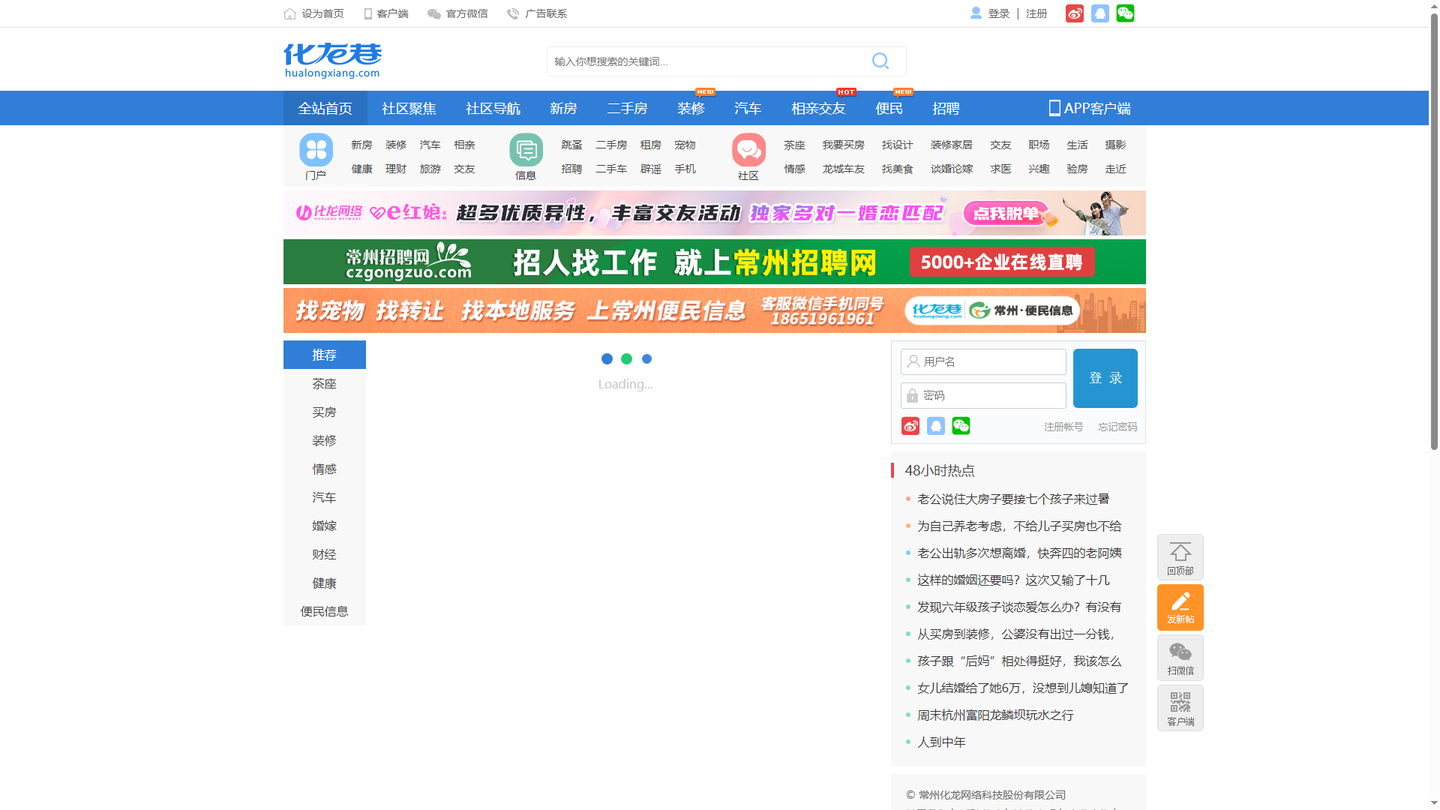Click the phone icon in APP客户端
This screenshot has width=1440, height=810.
1054,108
